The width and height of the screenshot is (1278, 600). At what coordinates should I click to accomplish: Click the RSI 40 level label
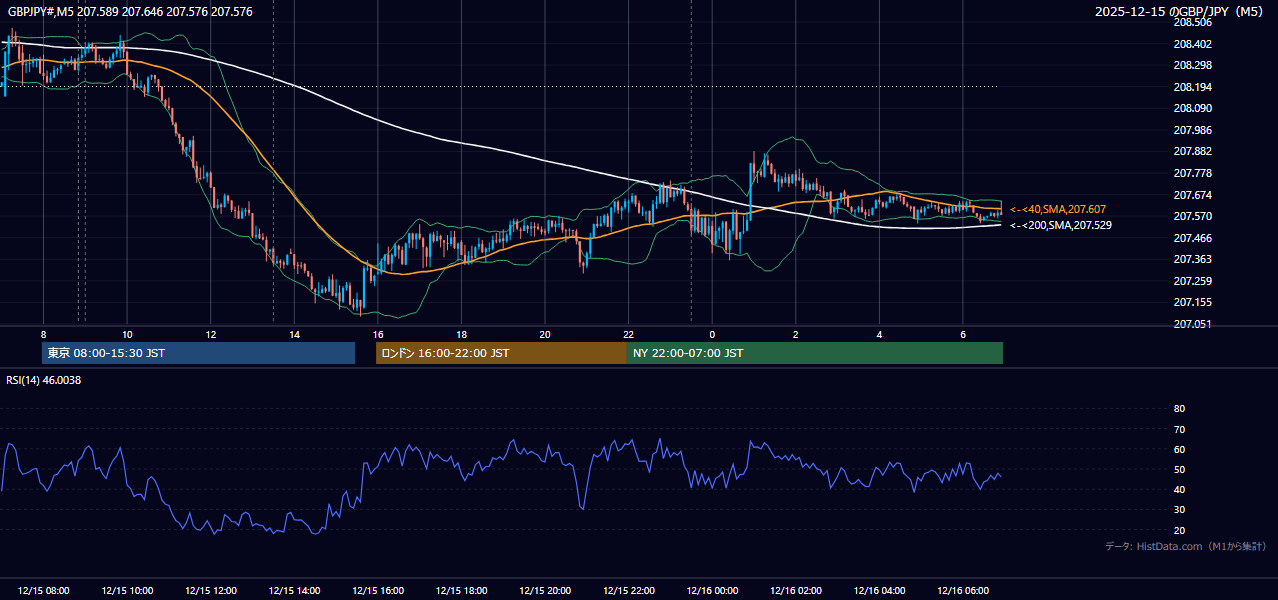tap(1179, 489)
